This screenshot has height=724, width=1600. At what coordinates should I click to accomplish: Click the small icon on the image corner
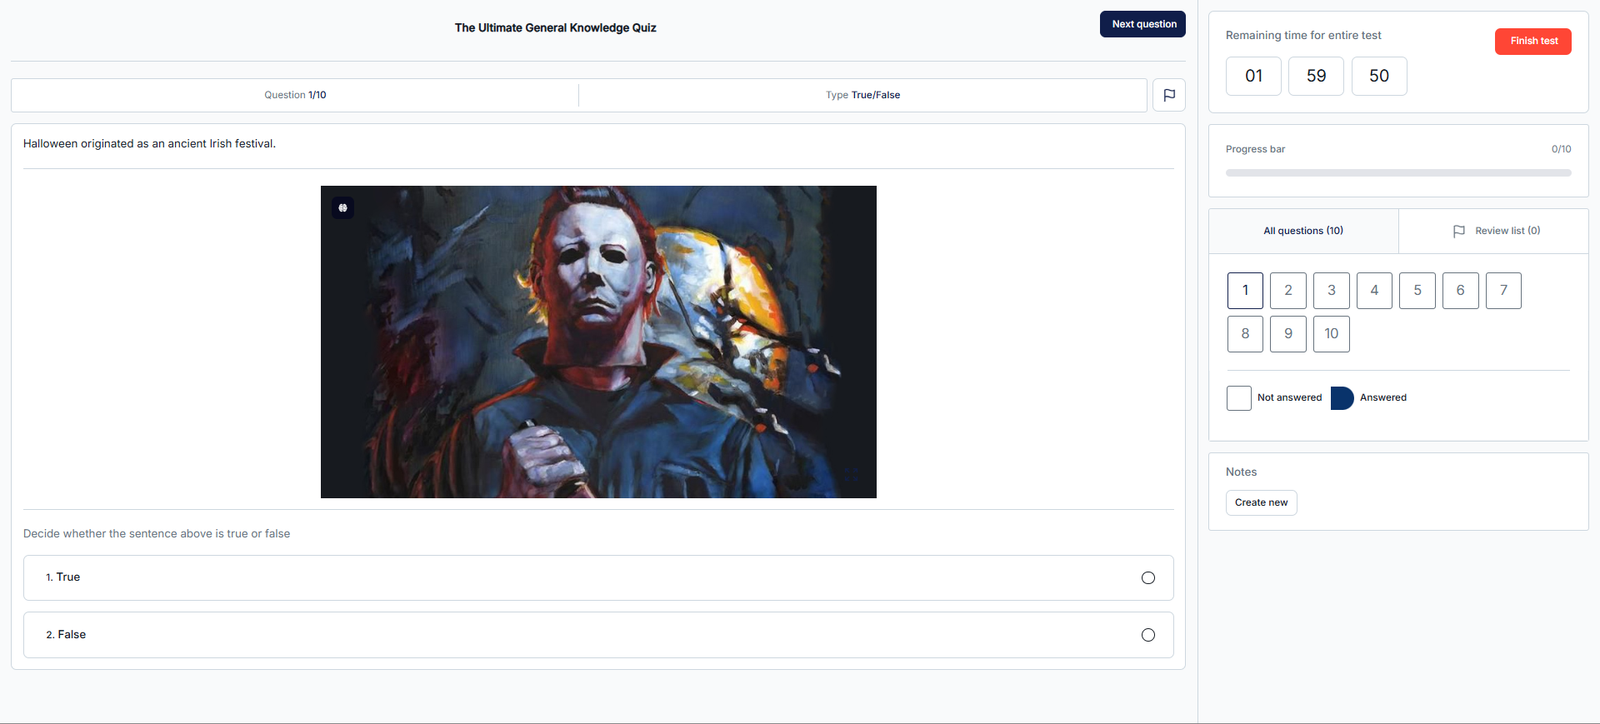343,208
